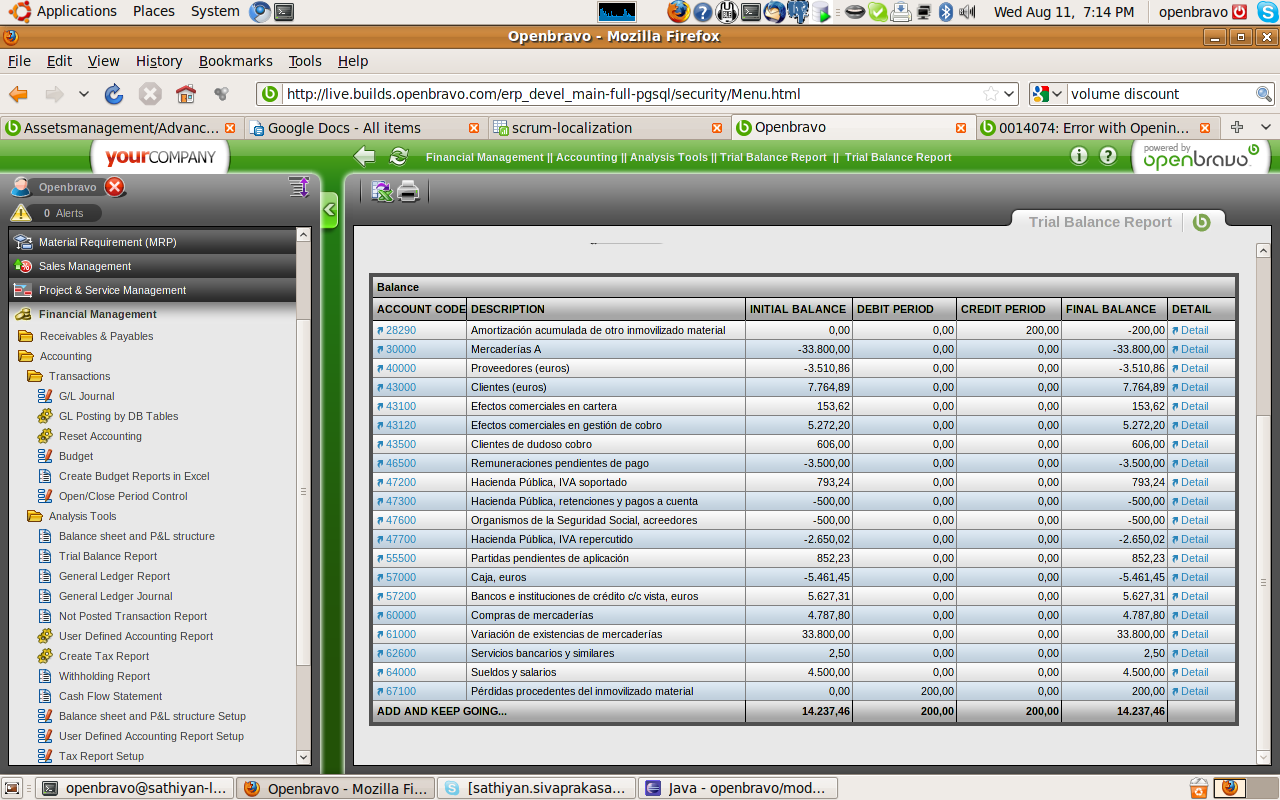Log out using red X beside Openbravo user
This screenshot has width=1280, height=800.
115,187
